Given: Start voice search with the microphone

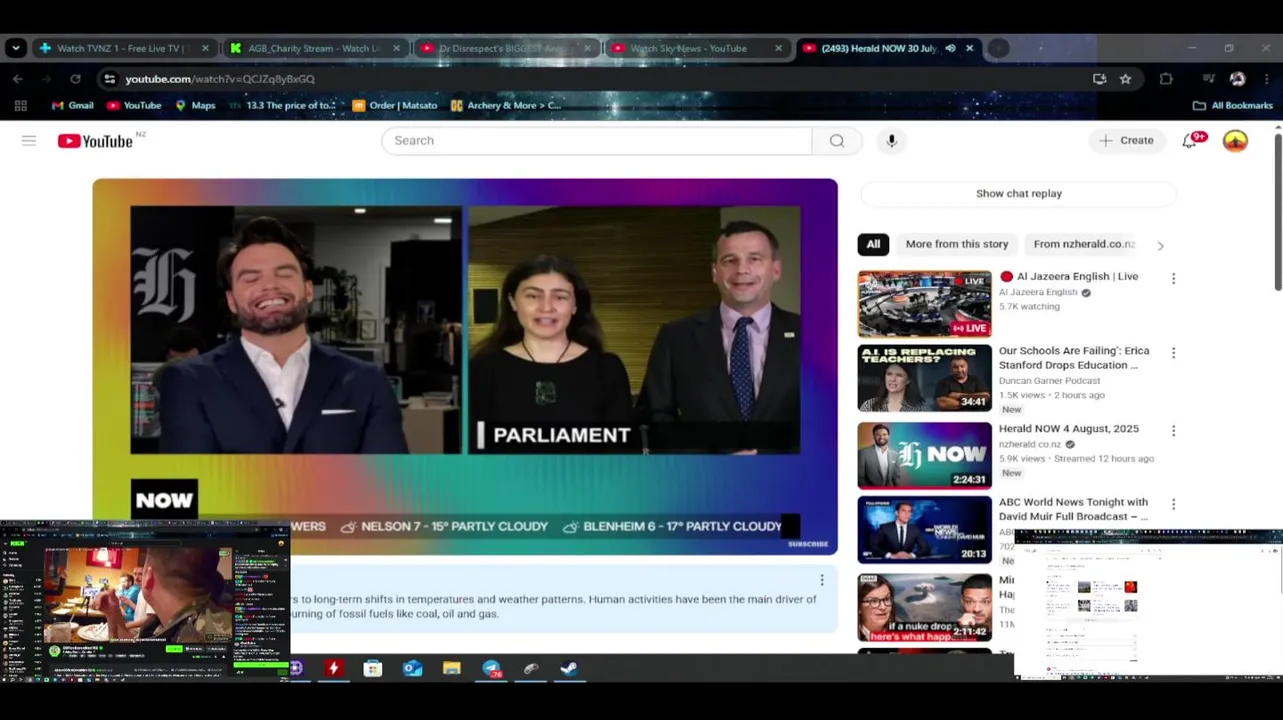Looking at the screenshot, I should click(892, 141).
